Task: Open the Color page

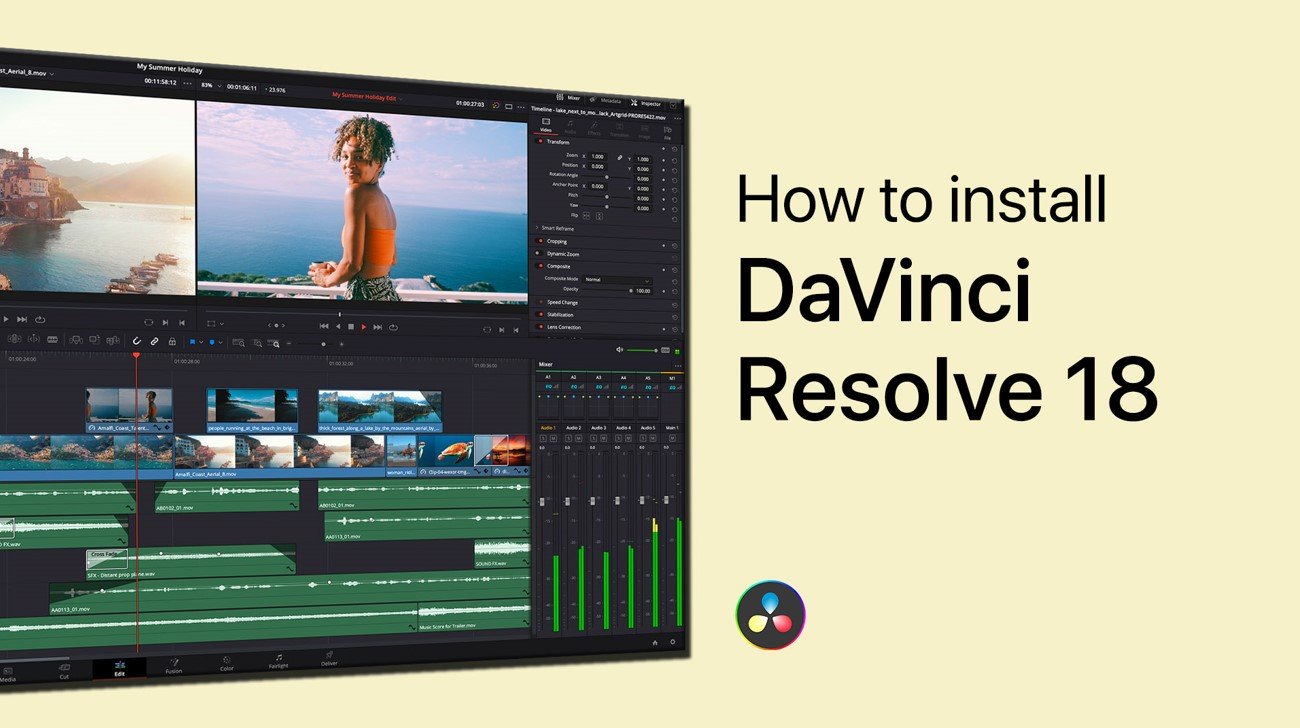Action: 226,664
